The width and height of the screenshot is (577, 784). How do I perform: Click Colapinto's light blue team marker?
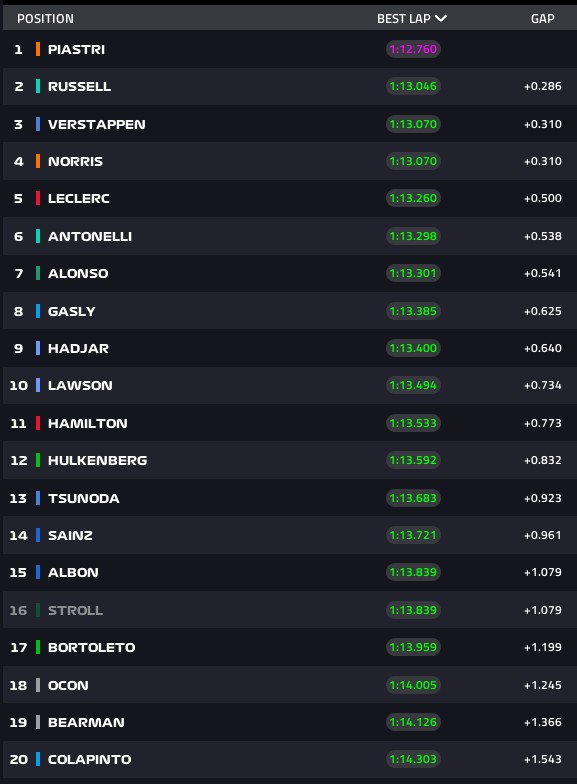pos(38,759)
